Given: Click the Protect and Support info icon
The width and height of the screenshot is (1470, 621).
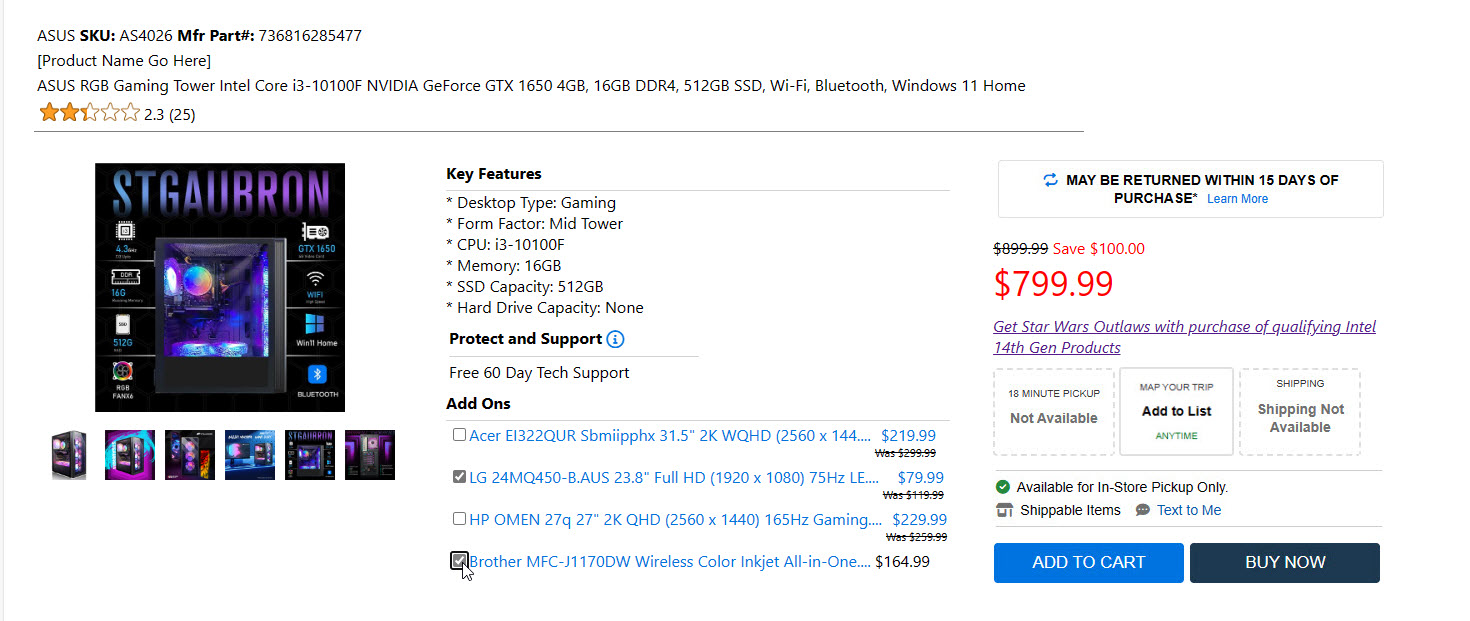Looking at the screenshot, I should tap(616, 339).
